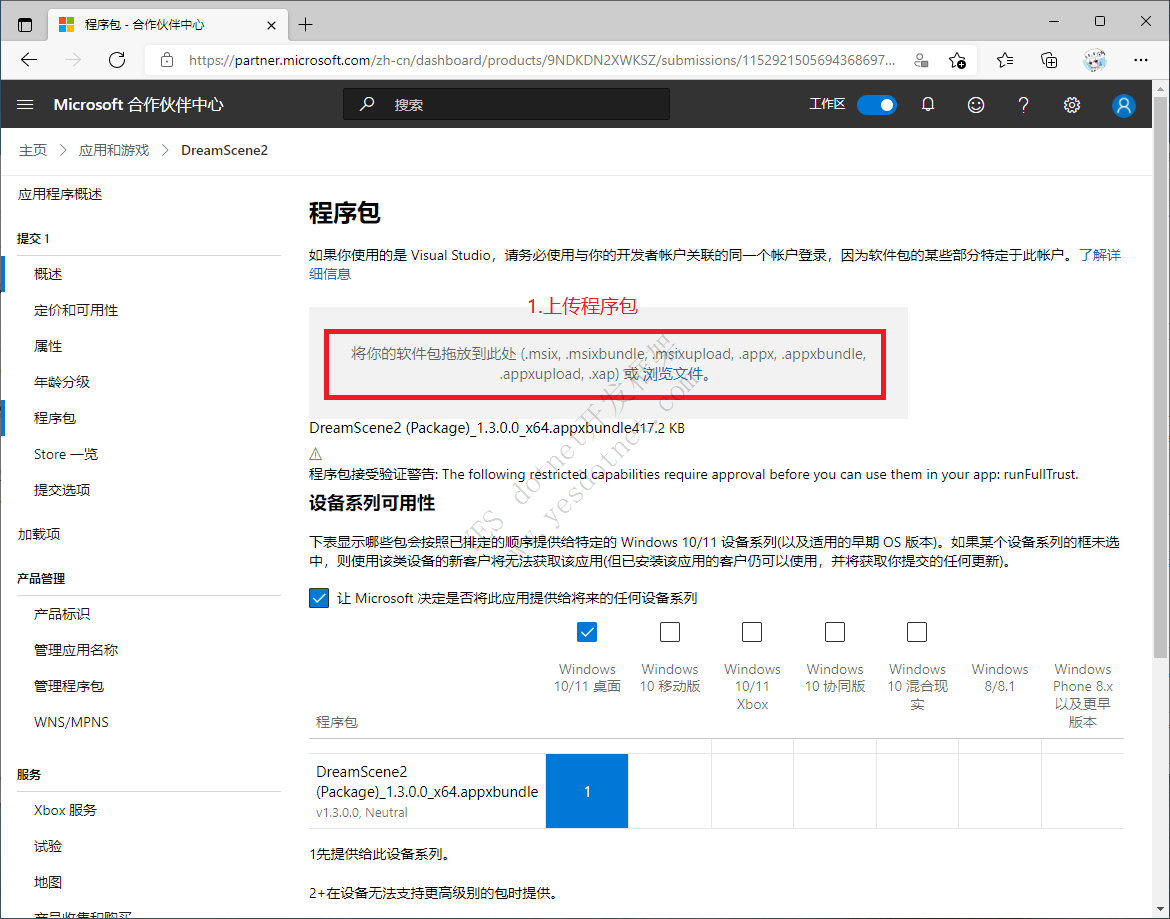Image resolution: width=1170 pixels, height=919 pixels.
Task: Open the notifications bell
Action: (x=927, y=105)
